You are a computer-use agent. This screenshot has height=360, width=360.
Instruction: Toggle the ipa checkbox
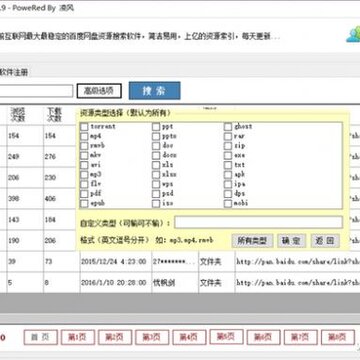coord(228,184)
